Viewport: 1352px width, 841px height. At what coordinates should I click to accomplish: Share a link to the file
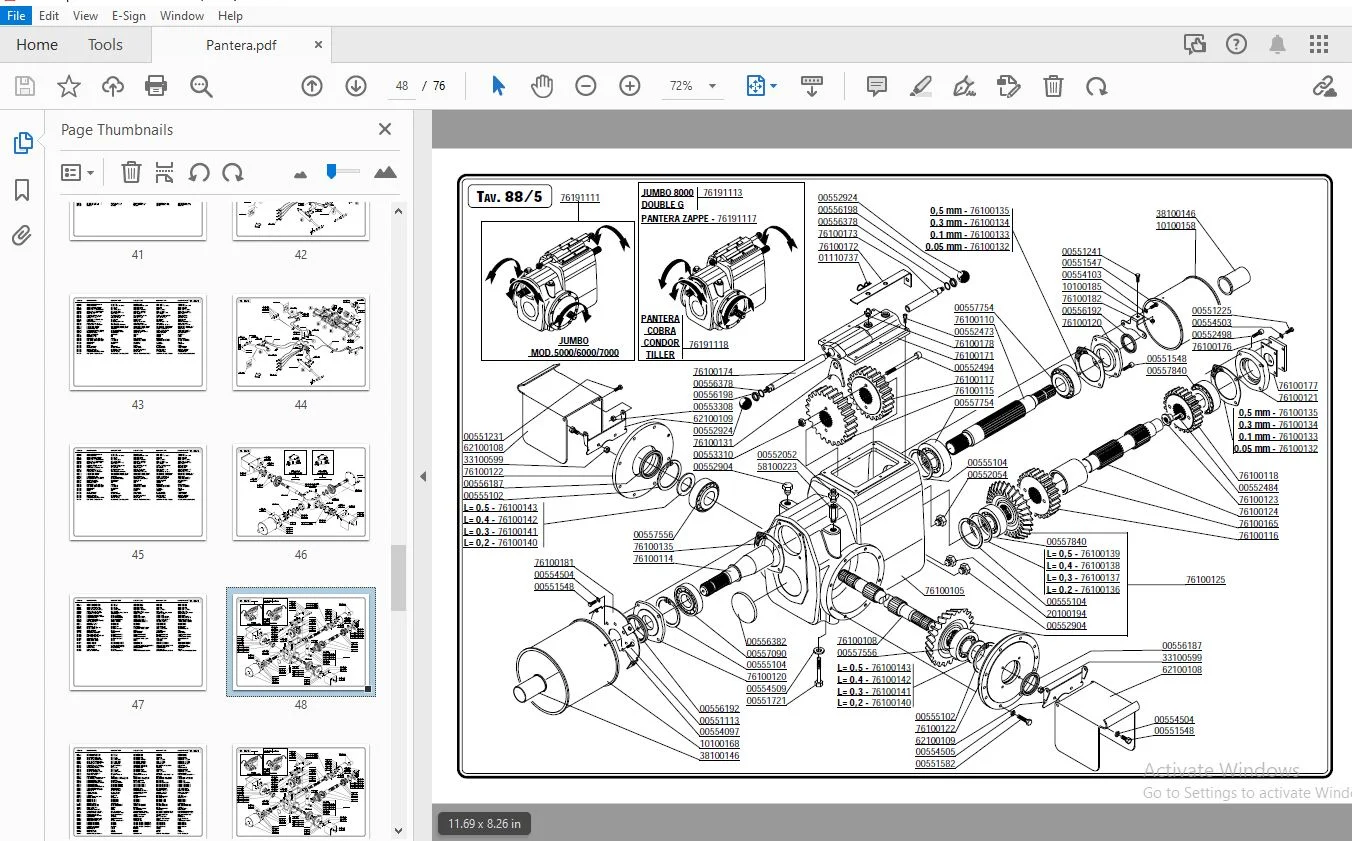click(1325, 86)
